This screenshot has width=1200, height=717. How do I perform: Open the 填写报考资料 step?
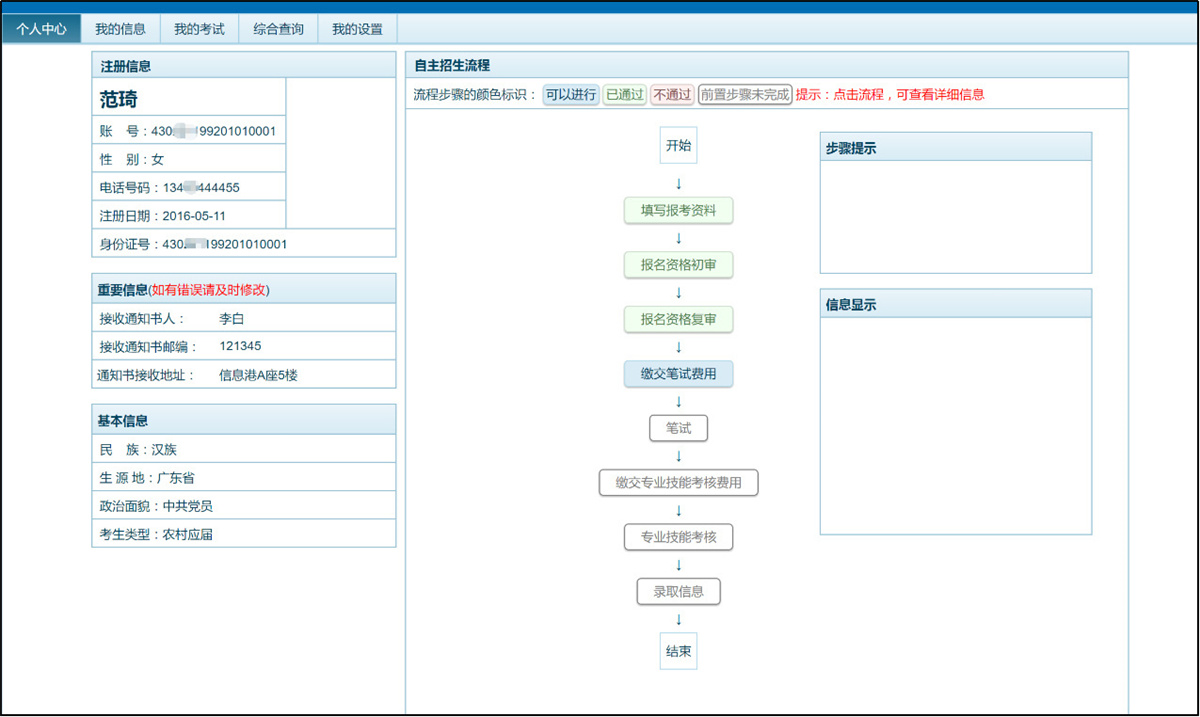click(678, 211)
